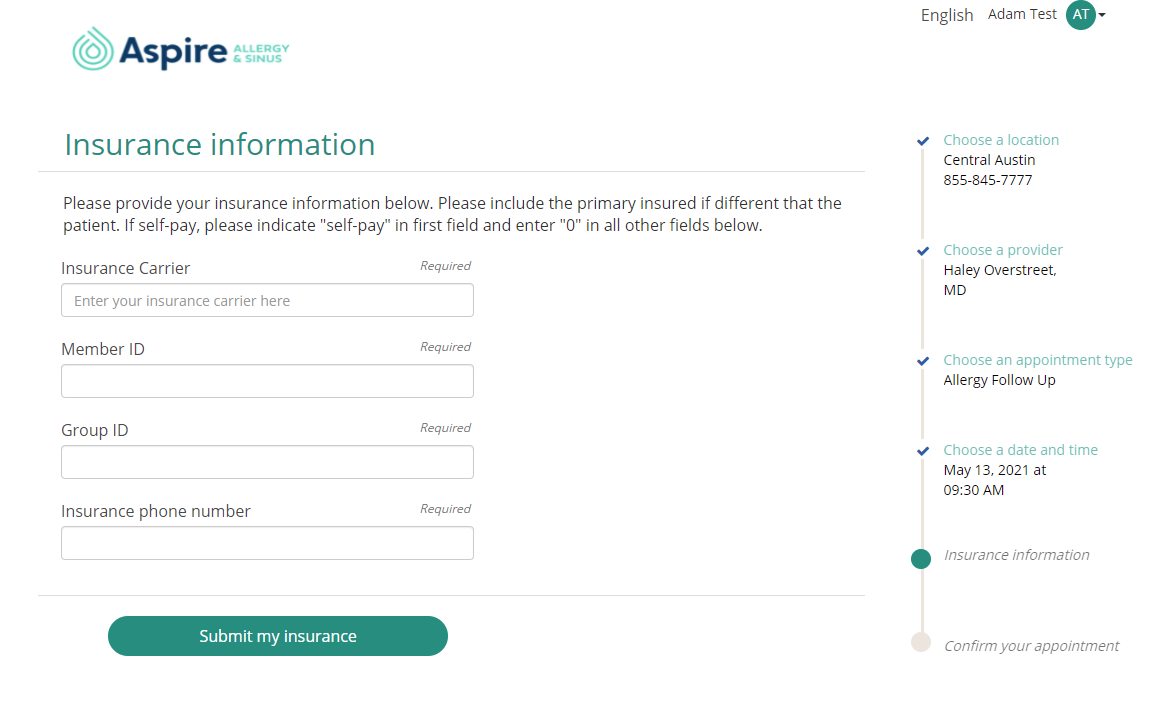
Task: Click the checkmark beside Choose a location
Action: click(923, 141)
